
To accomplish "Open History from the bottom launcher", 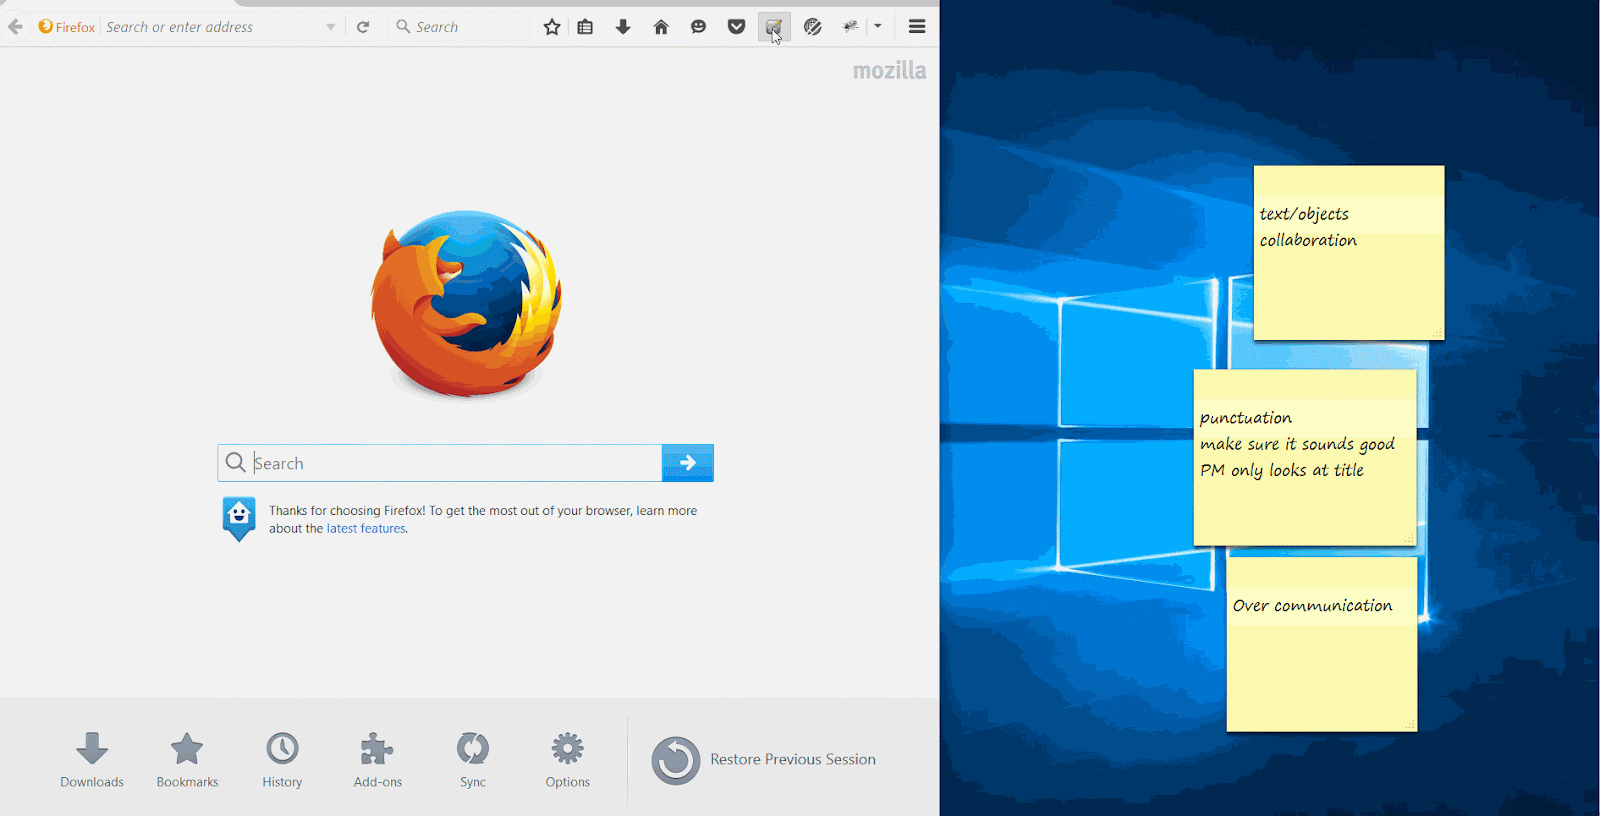I will click(x=282, y=760).
